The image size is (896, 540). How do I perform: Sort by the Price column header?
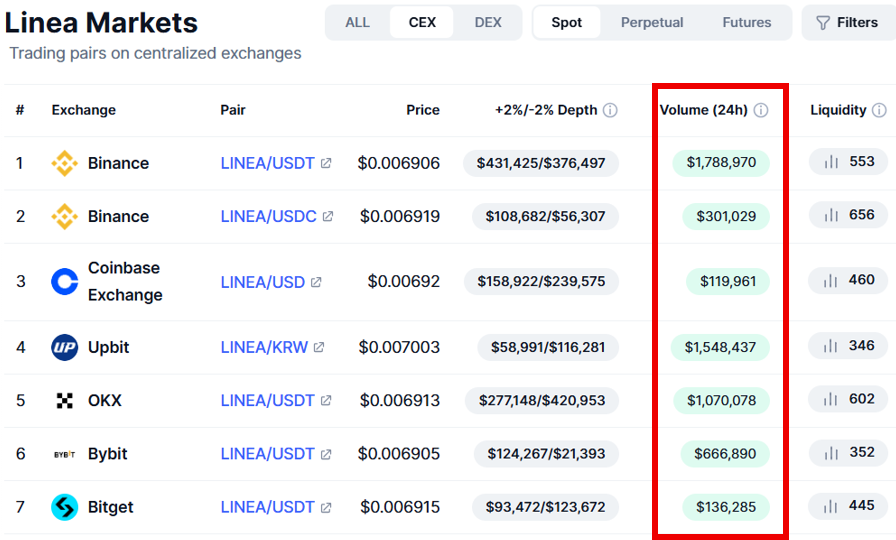(423, 110)
